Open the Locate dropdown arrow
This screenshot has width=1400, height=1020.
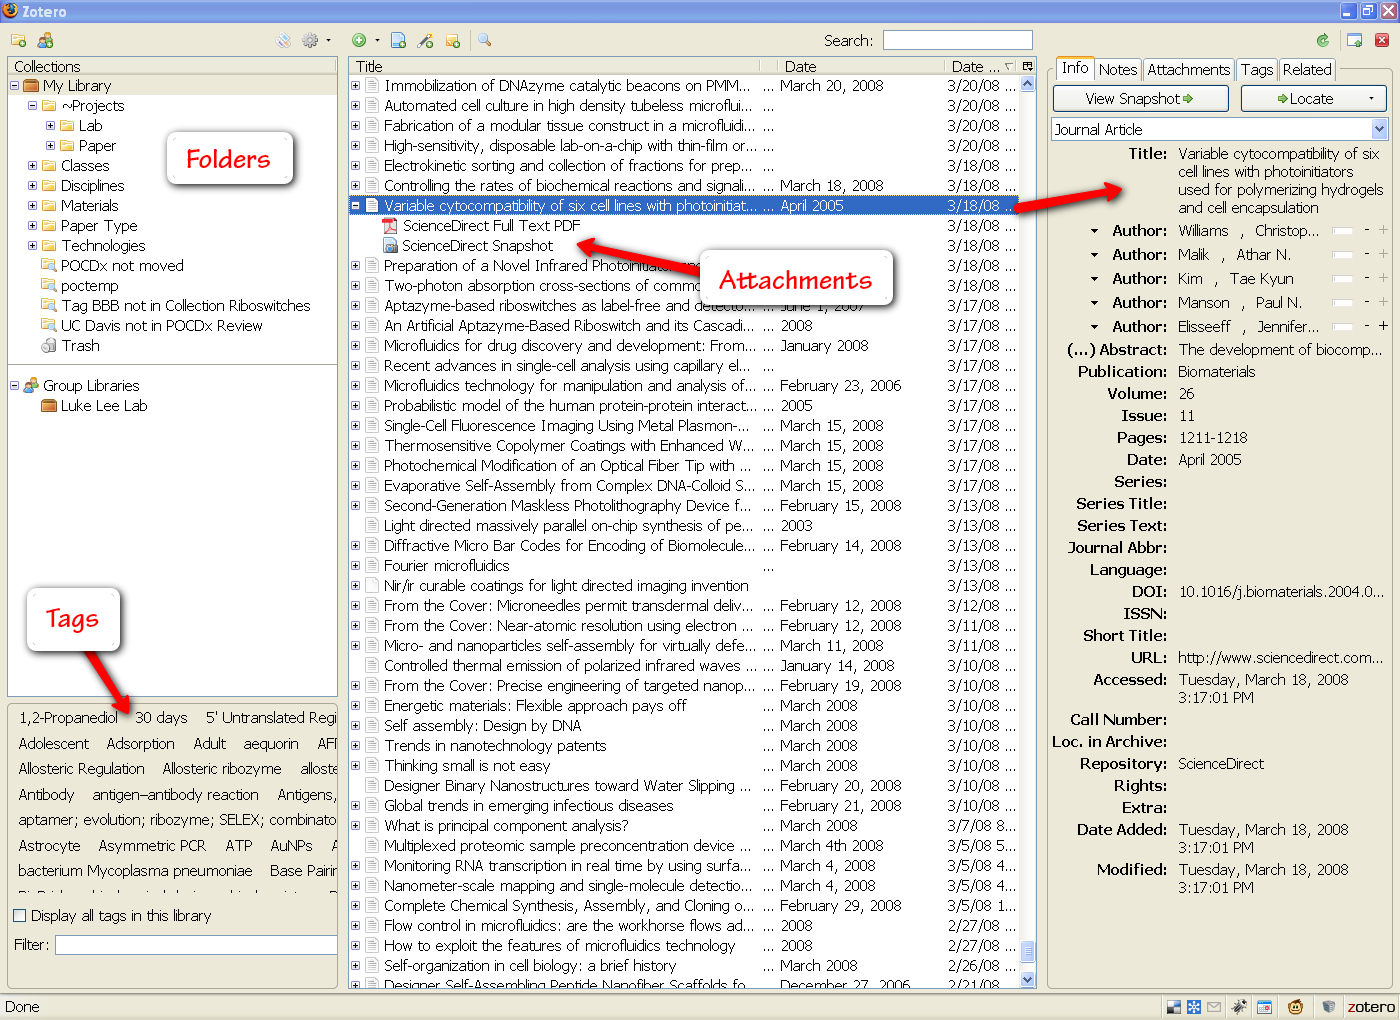1371,99
